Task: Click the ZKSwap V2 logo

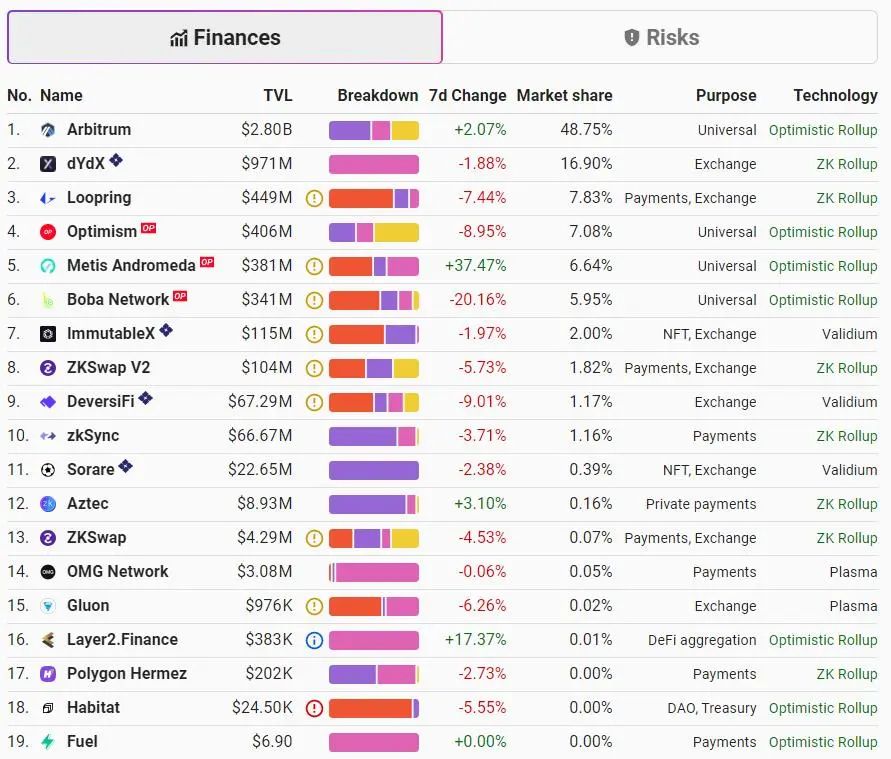Action: 48,368
